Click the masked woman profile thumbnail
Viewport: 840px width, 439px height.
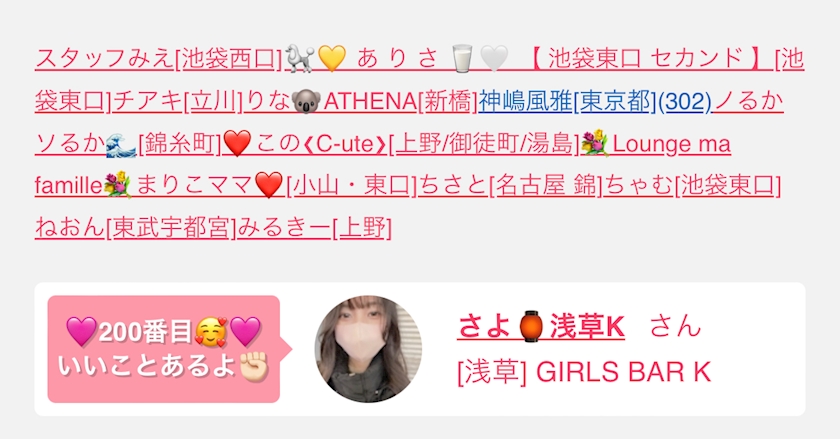pyautogui.click(x=368, y=349)
